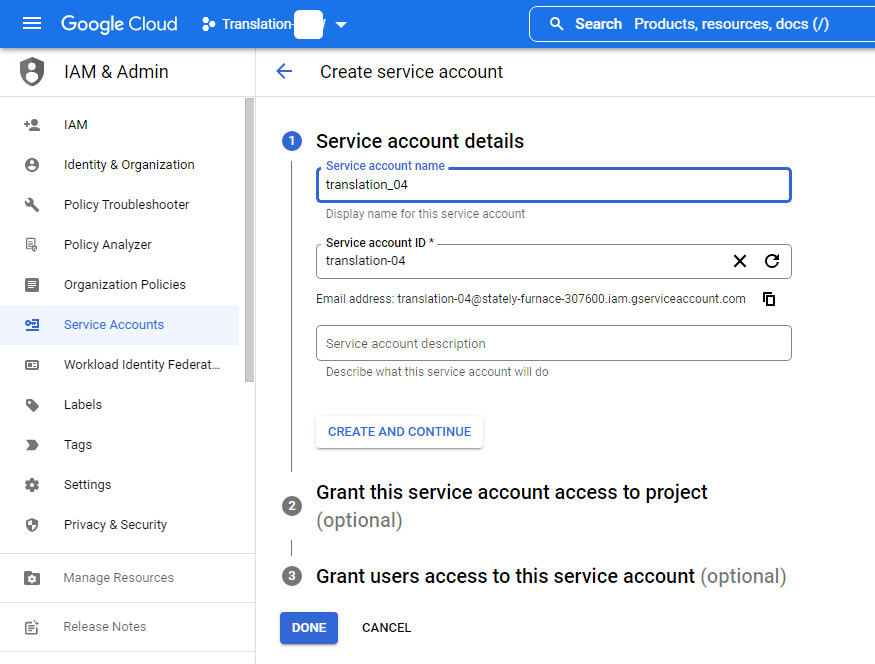Open Workload Identity Federation
This screenshot has height=664, width=875.
pos(119,364)
